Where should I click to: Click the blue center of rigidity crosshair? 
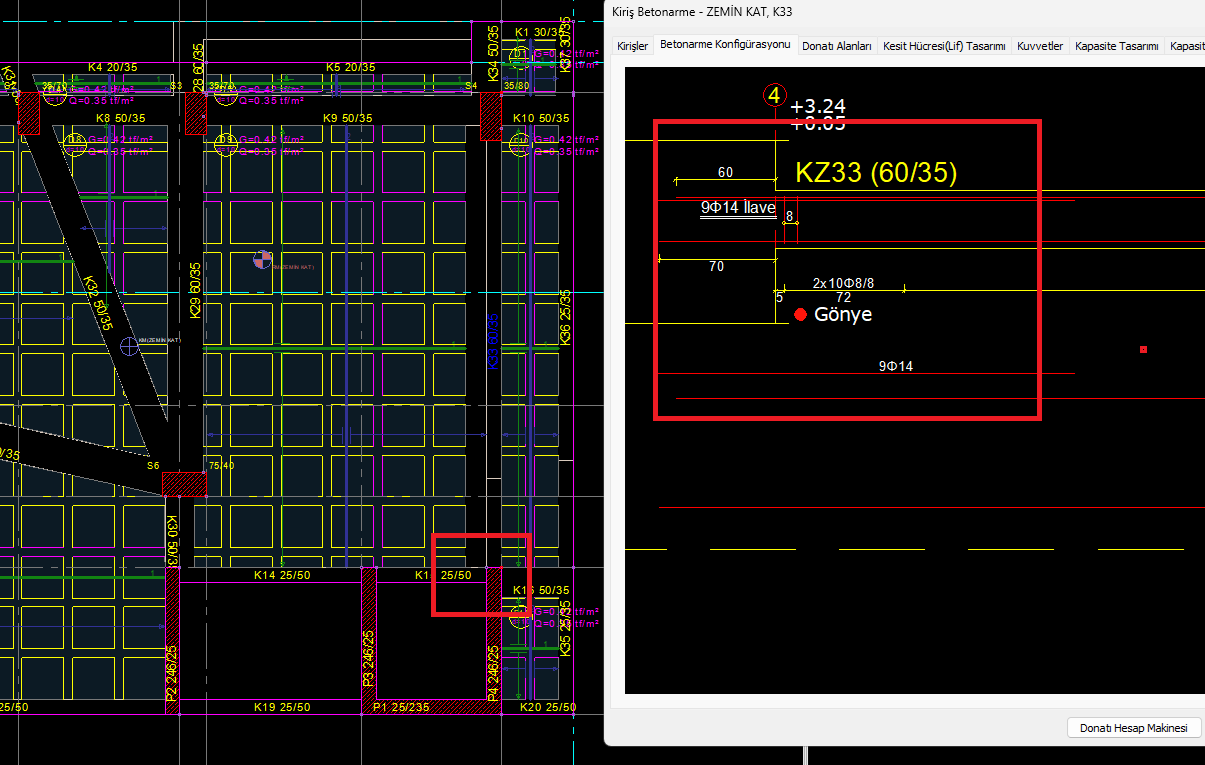130,347
